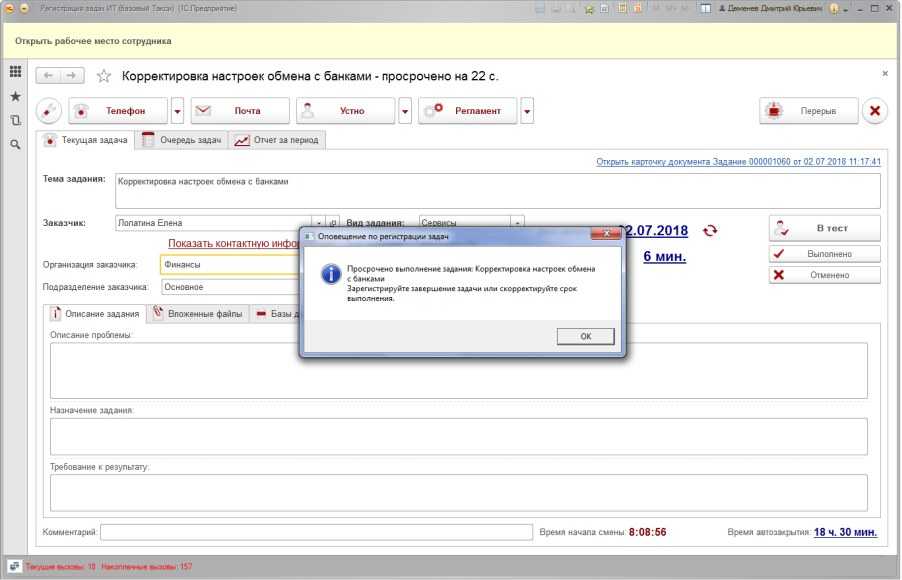Open the sections menu grid icon
Image resolution: width=902 pixels, height=580 pixels.
[15, 72]
